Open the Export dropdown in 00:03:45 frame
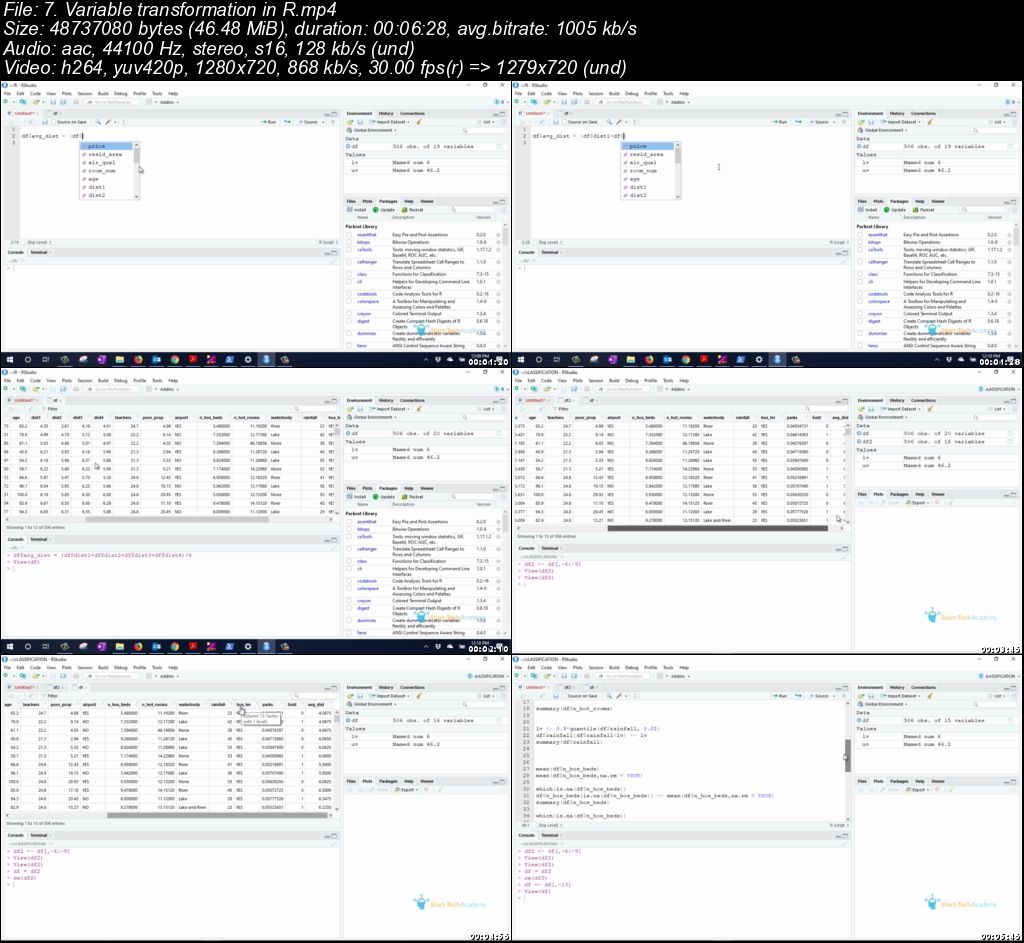This screenshot has height=943, width=1024. [919, 502]
